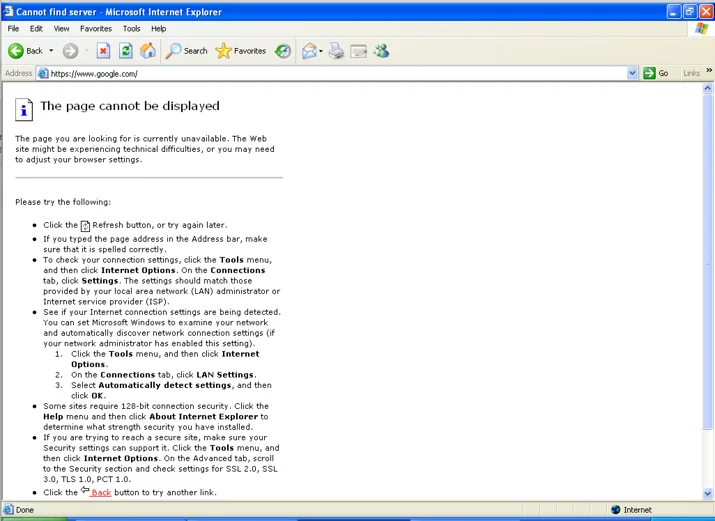715x521 pixels.
Task: Click the Links toolbar label
Action: tap(691, 73)
